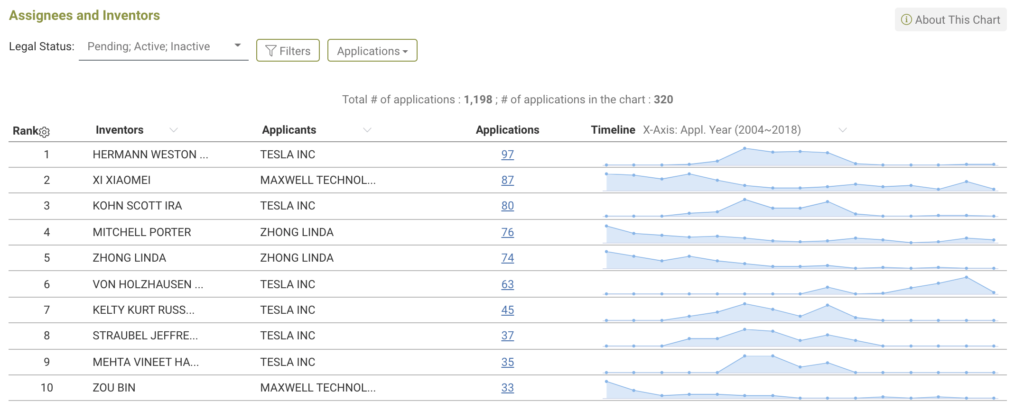Click the About This Chart button

point(950,20)
